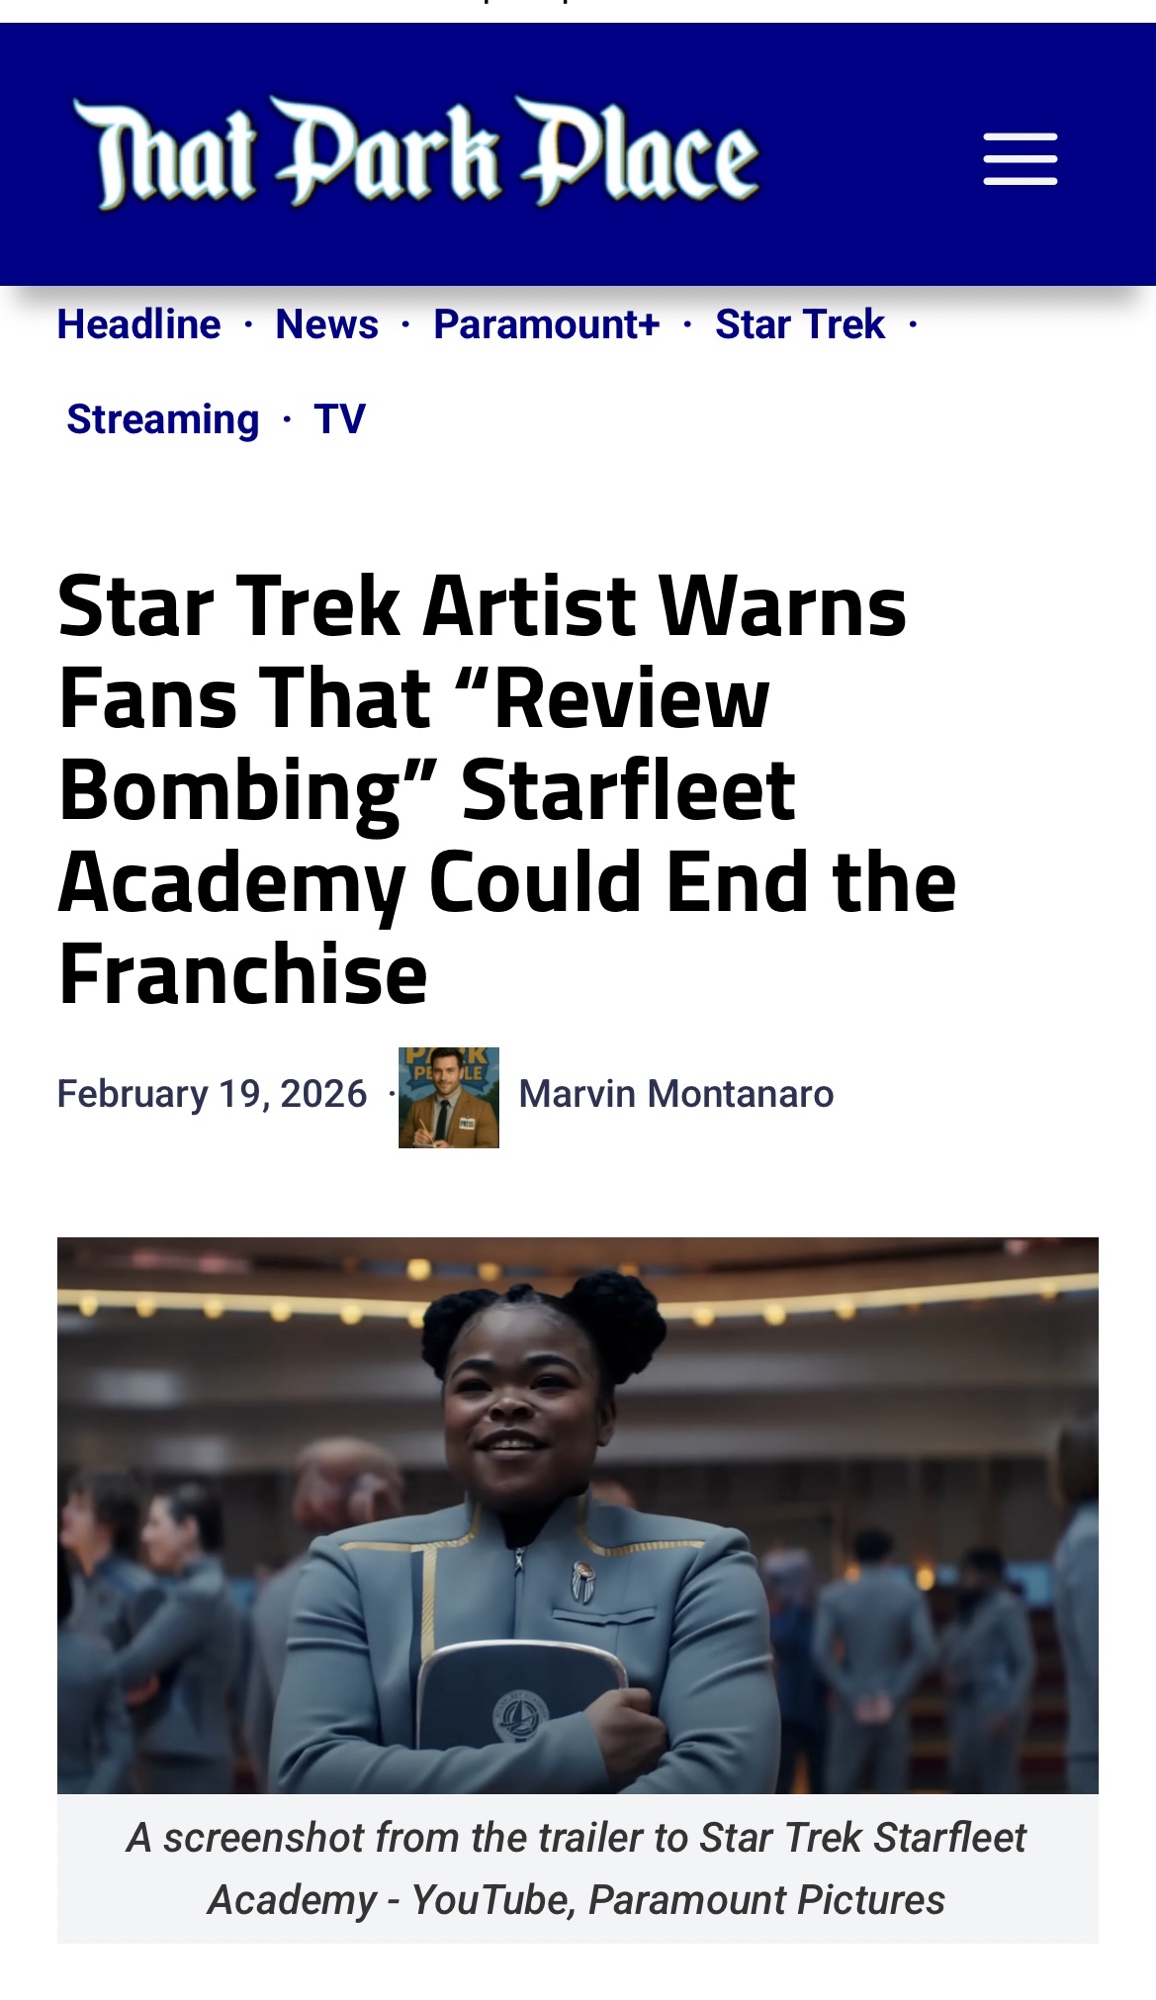Click the That Park Place logo
Viewport: 1156px width, 2000px height.
click(417, 153)
